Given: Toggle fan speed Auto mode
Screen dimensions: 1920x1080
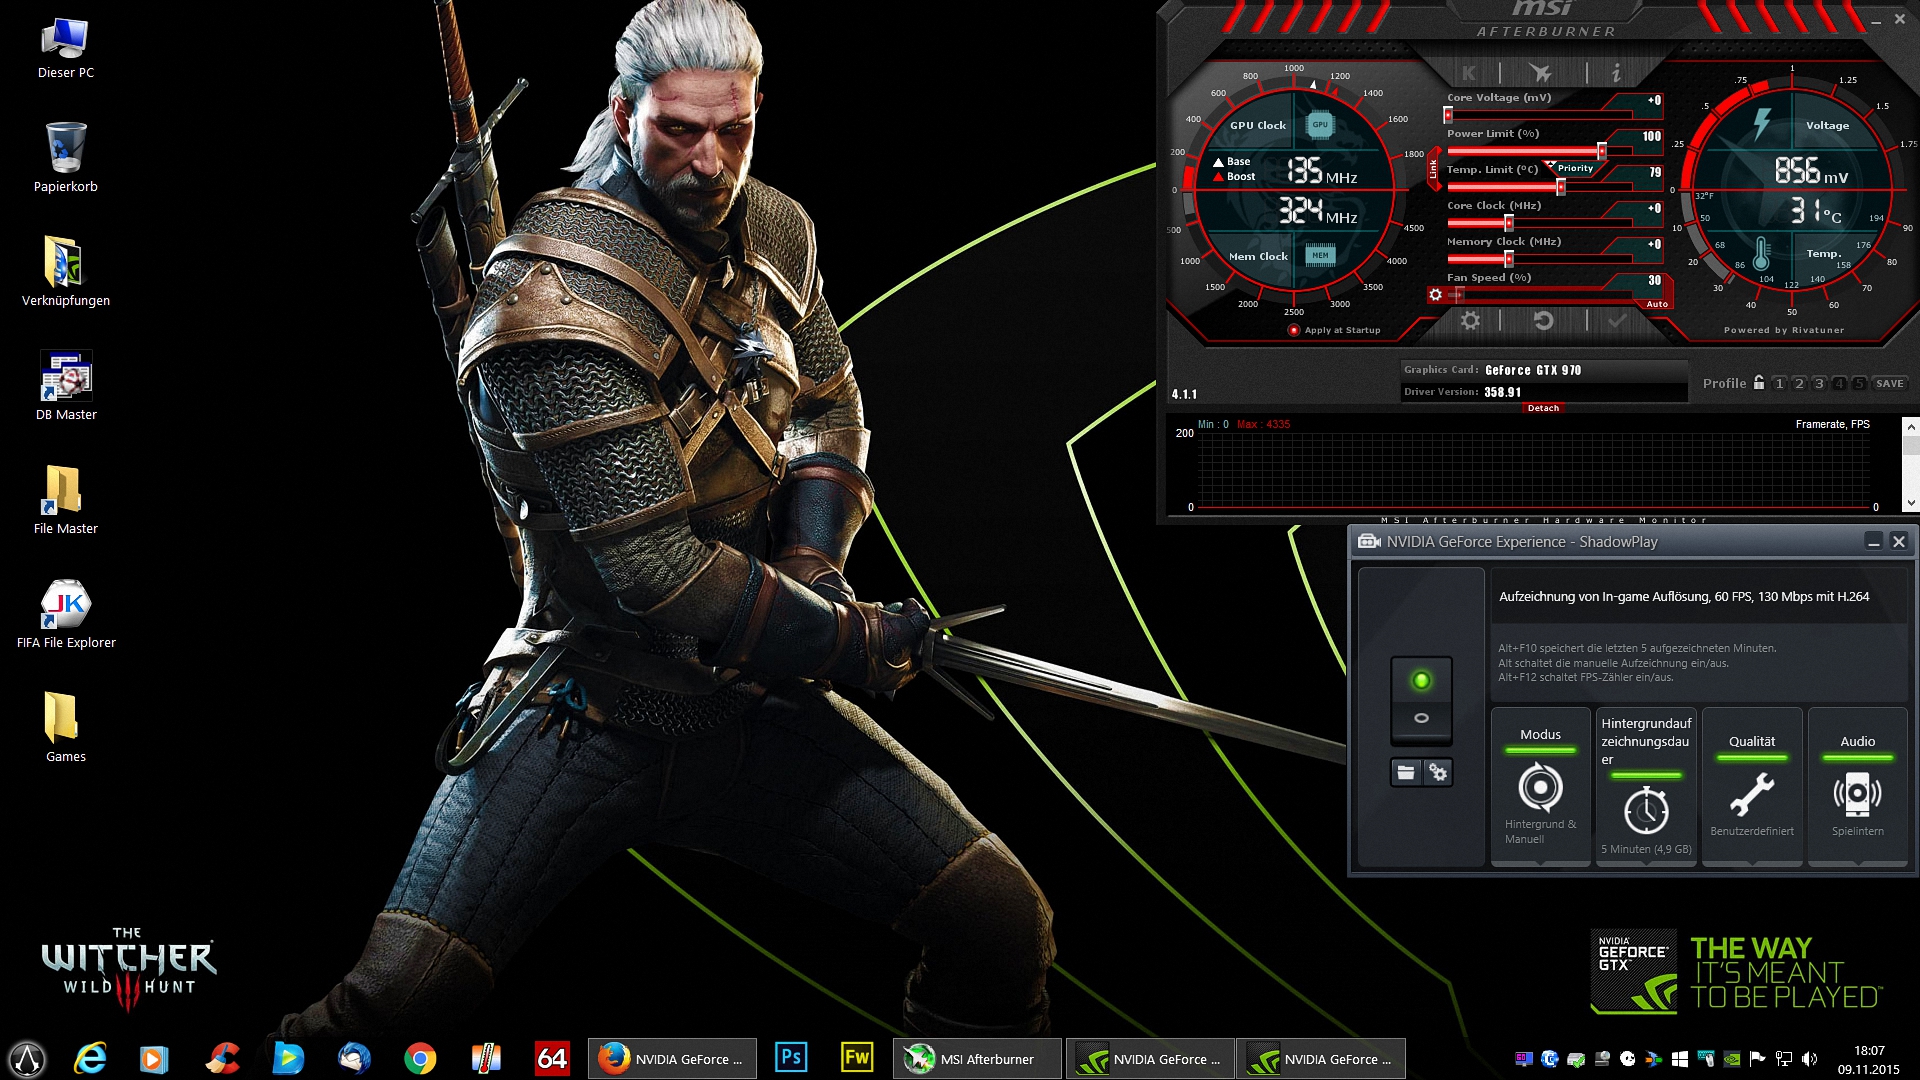Looking at the screenshot, I should (x=1657, y=304).
